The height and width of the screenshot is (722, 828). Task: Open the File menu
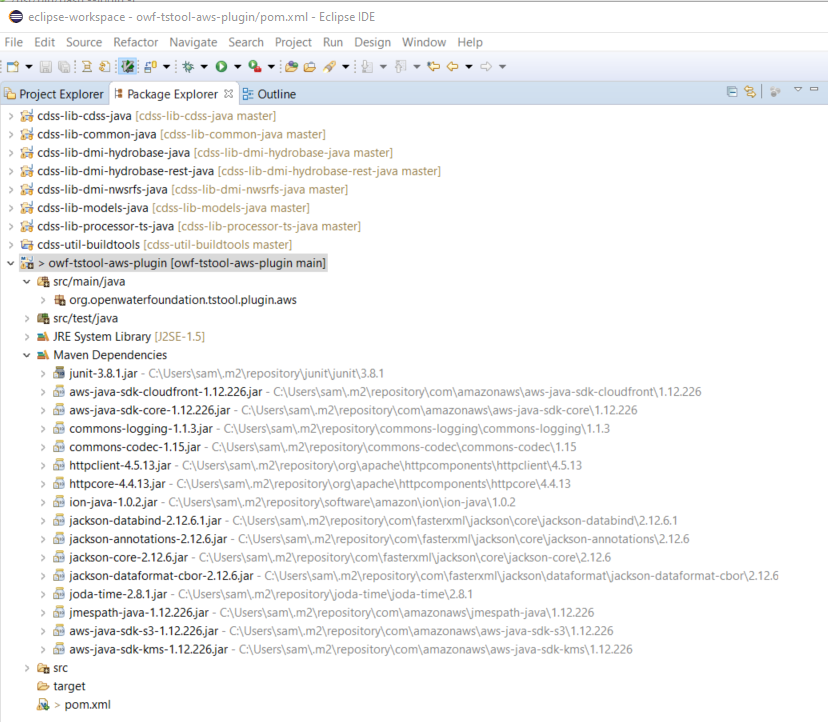coord(14,42)
